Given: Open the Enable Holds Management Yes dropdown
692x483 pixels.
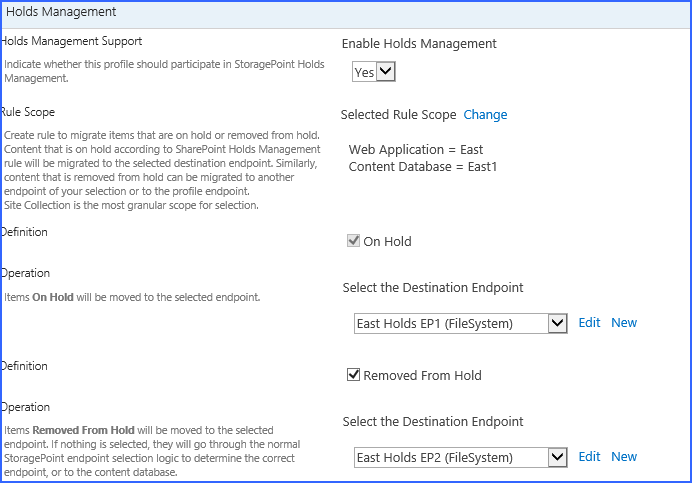Looking at the screenshot, I should pyautogui.click(x=374, y=72).
